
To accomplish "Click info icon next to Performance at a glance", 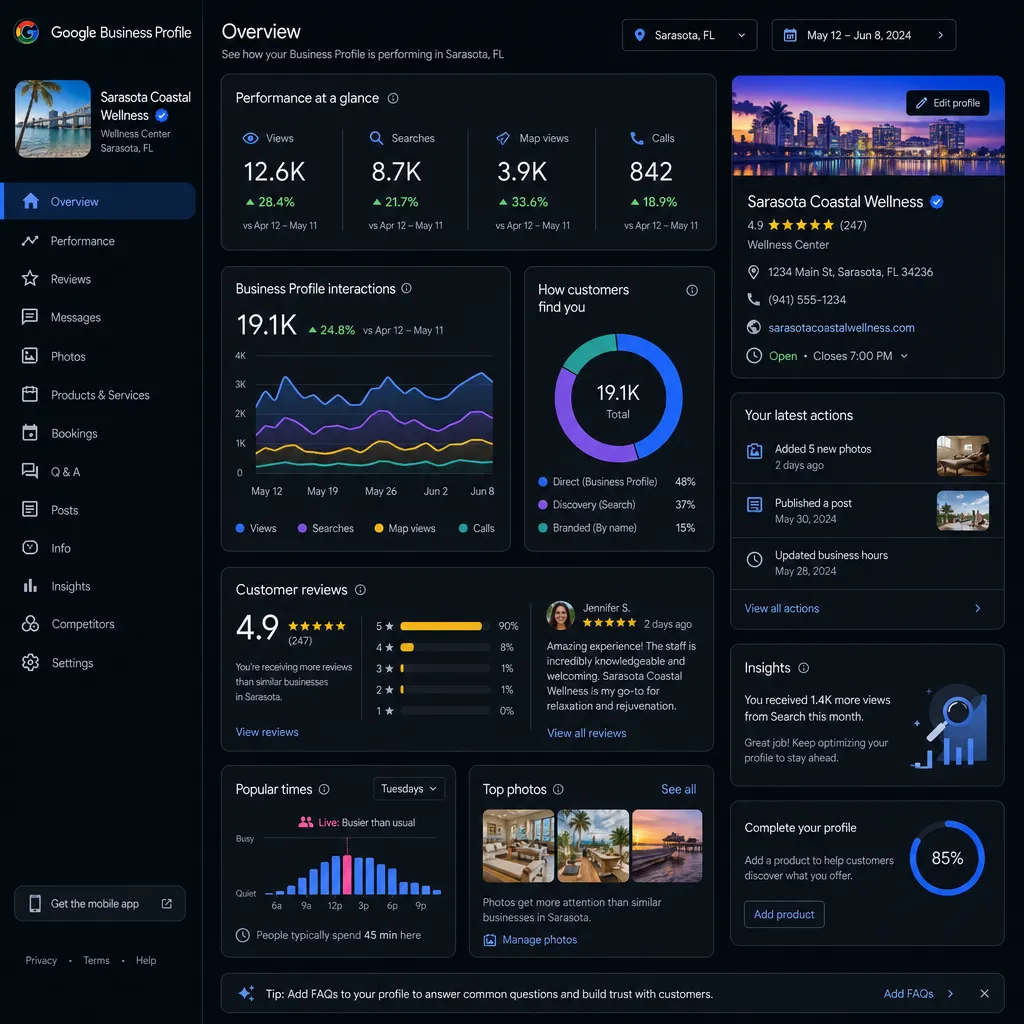I will point(393,98).
